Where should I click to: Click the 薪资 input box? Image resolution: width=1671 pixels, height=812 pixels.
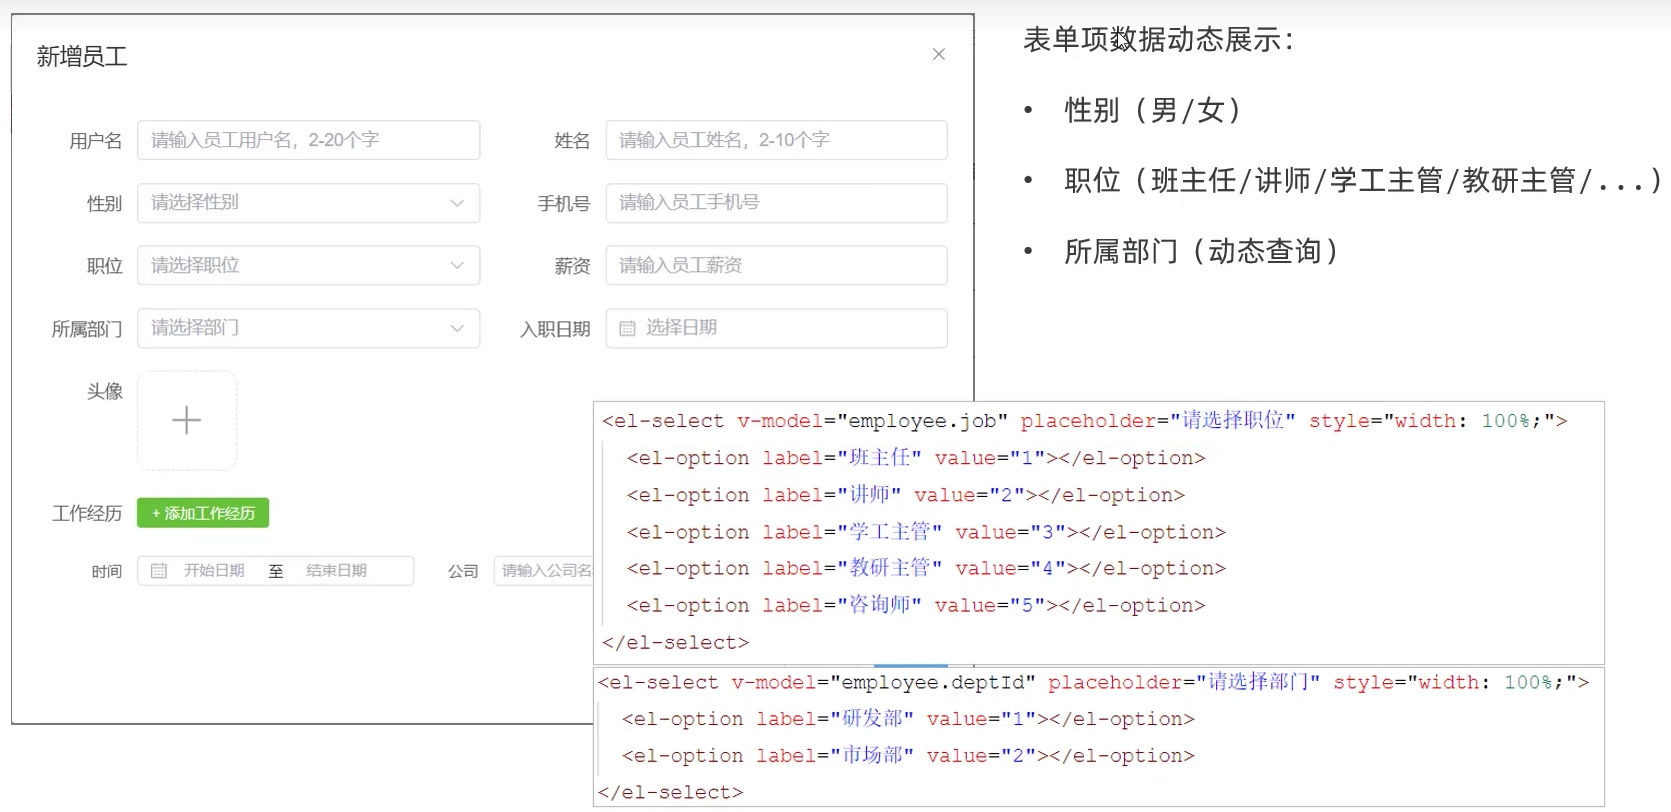click(x=776, y=266)
